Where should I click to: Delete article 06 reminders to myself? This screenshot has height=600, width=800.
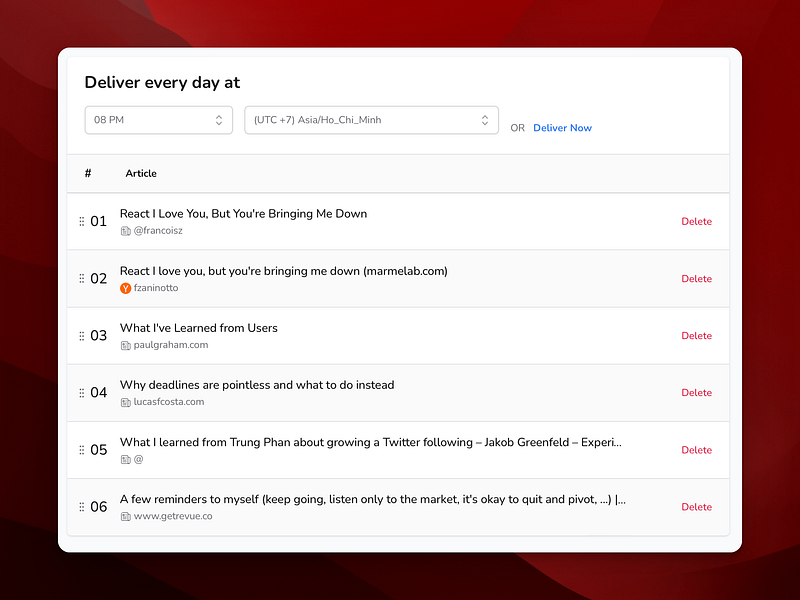click(696, 507)
